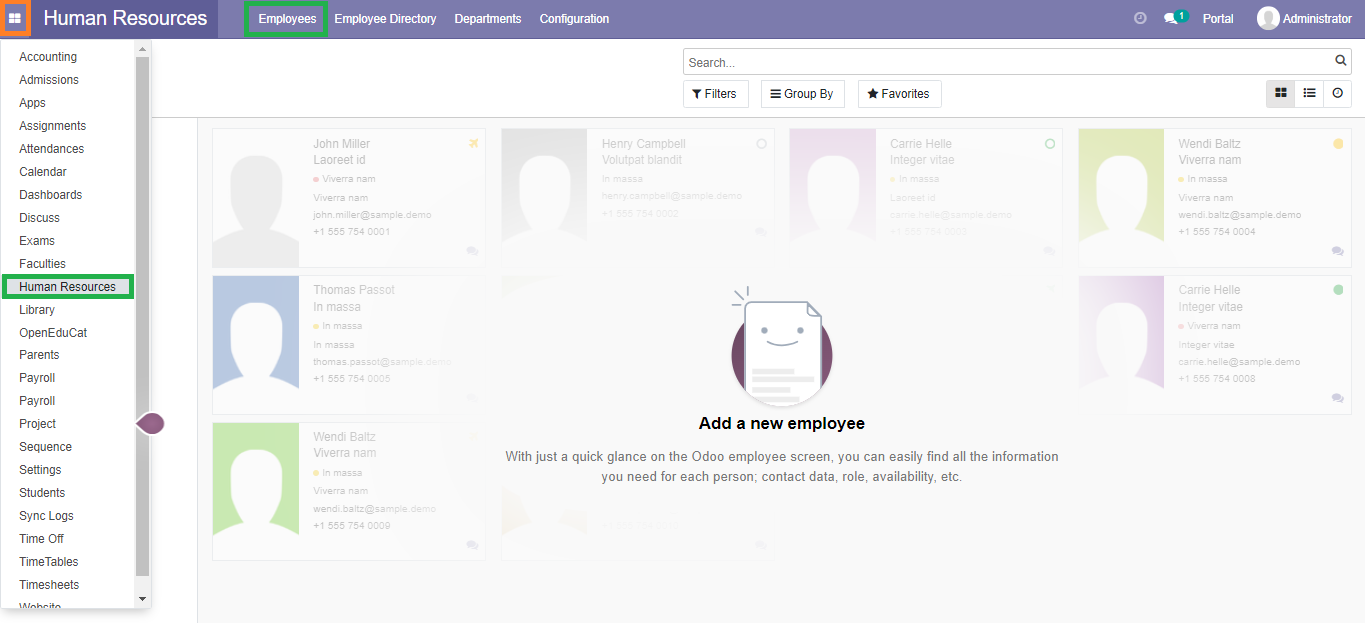The image size is (1365, 623).
Task: Click green presence dot on right Carrie Helle card
Action: pos(1338,290)
